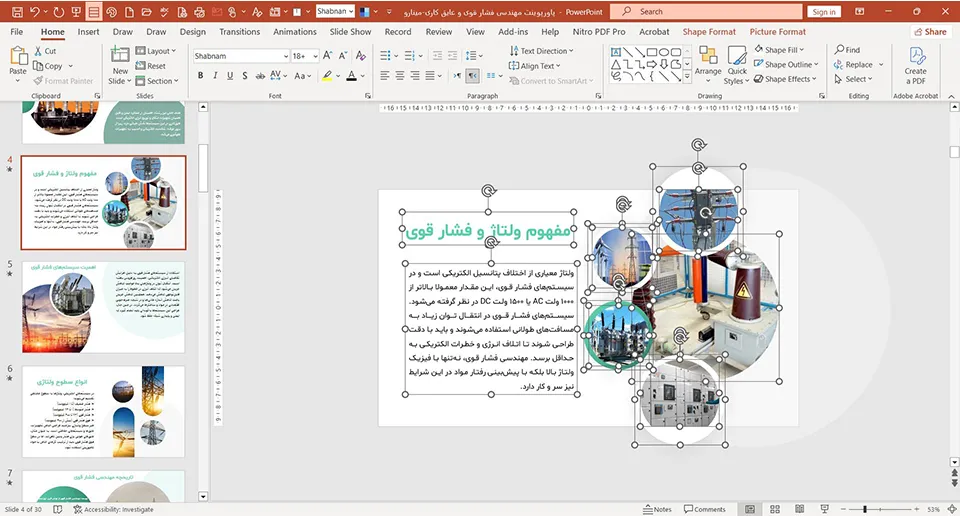Switch to the Insert tab
Screen dimensions: 960x516
click(88, 32)
